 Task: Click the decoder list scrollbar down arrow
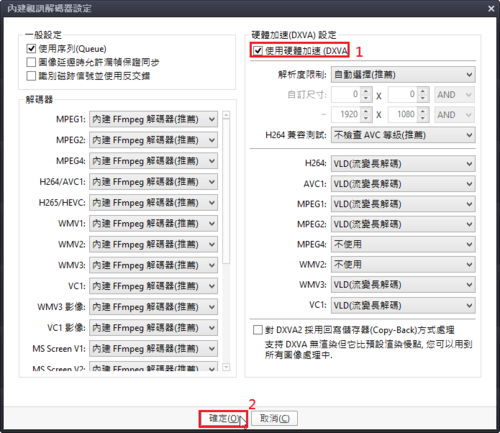pos(226,367)
